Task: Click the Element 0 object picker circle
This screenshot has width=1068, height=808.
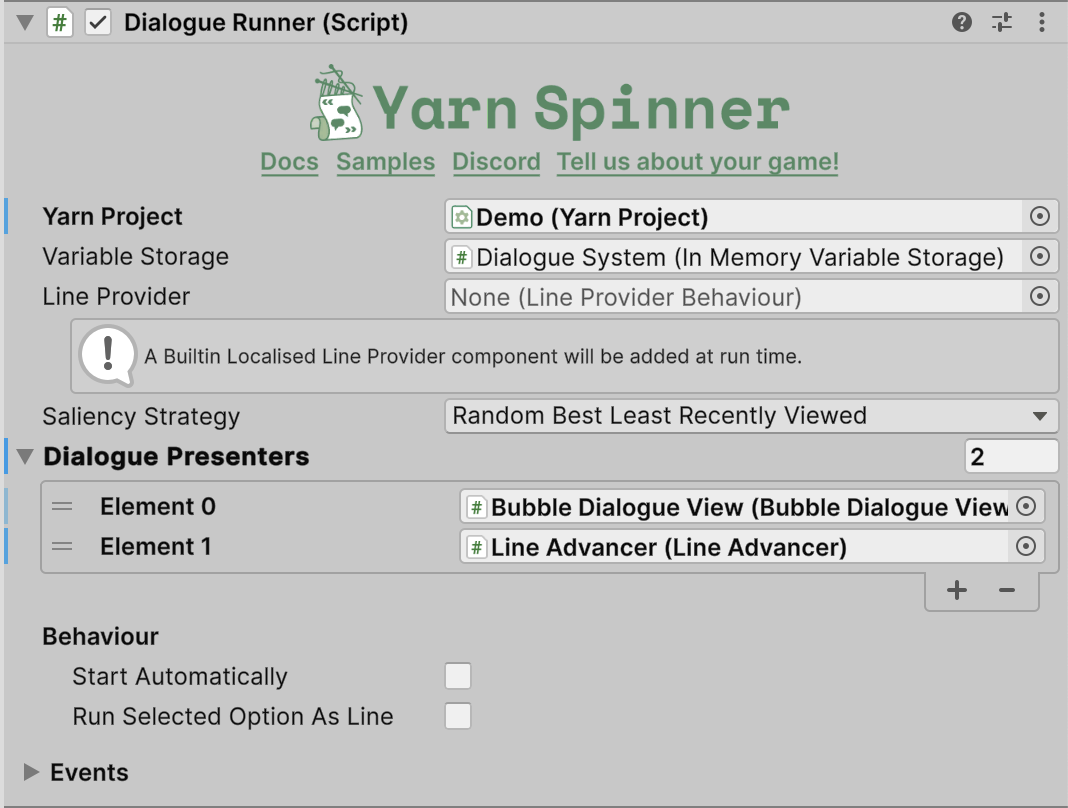Action: 1026,507
